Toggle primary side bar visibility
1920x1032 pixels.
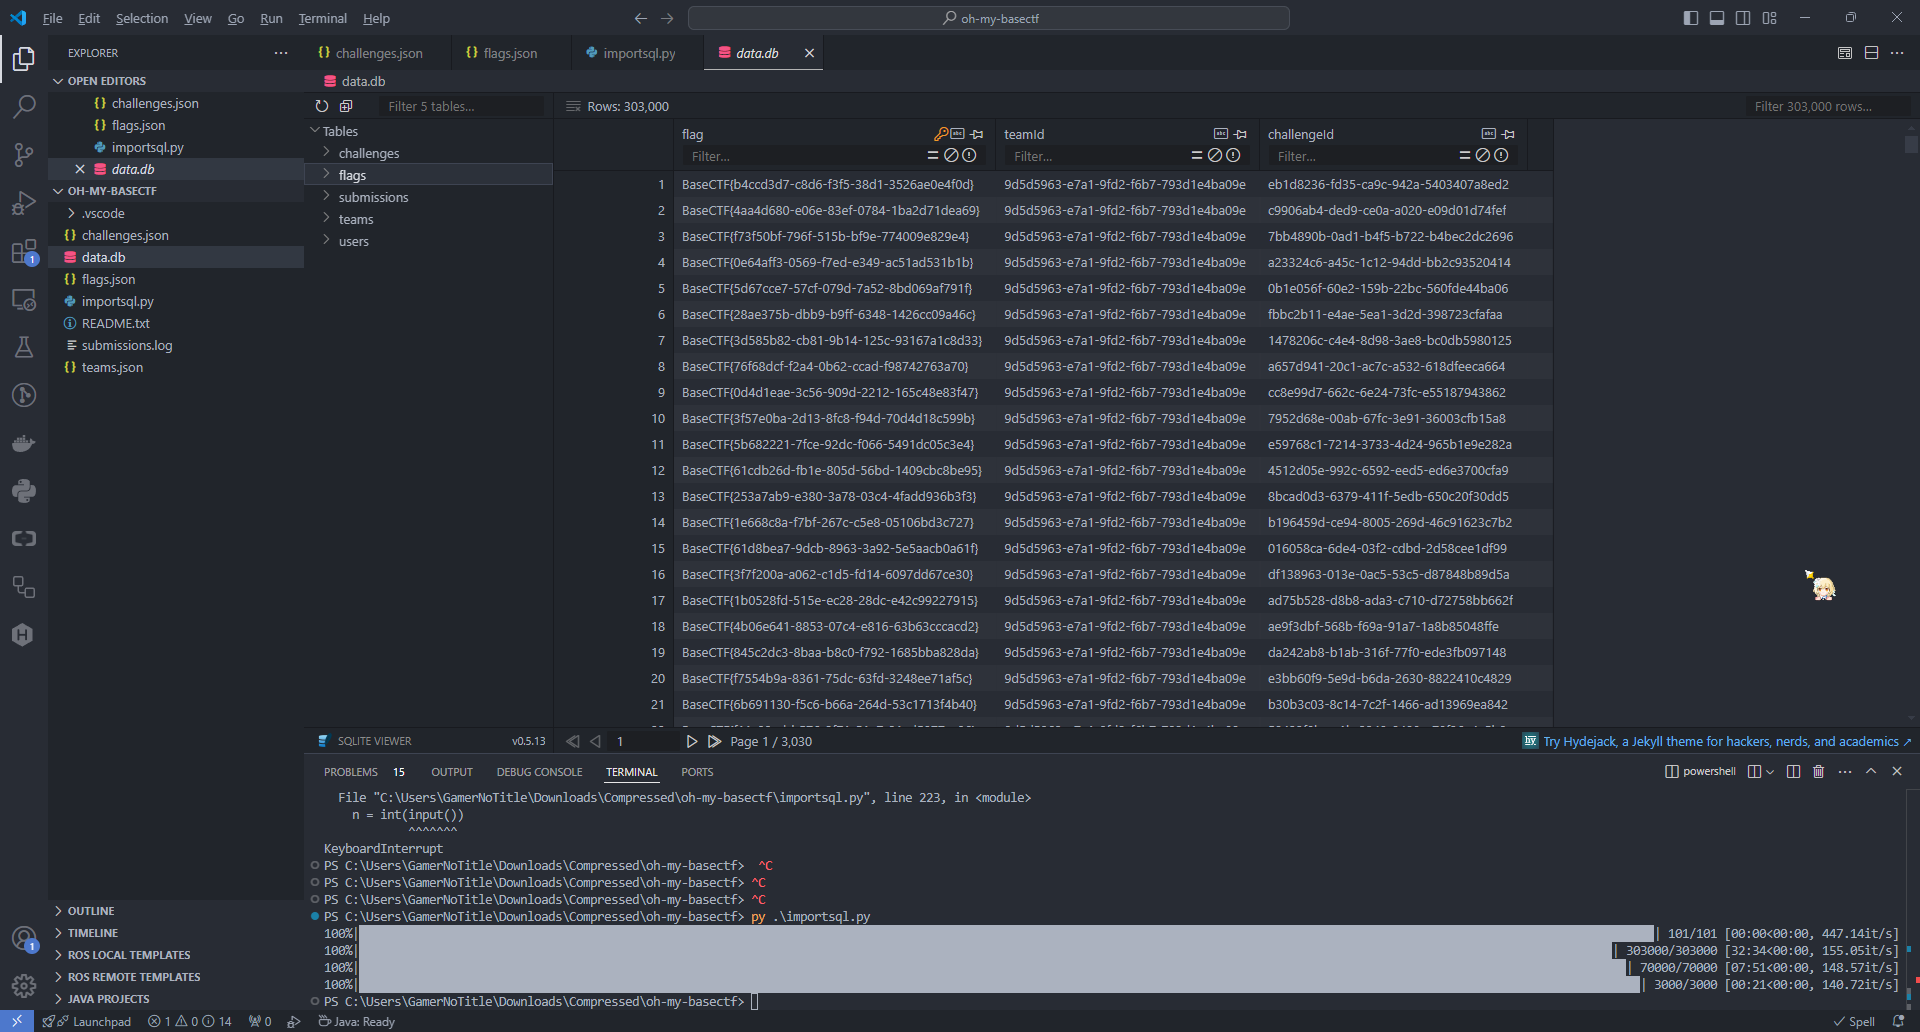(1690, 18)
